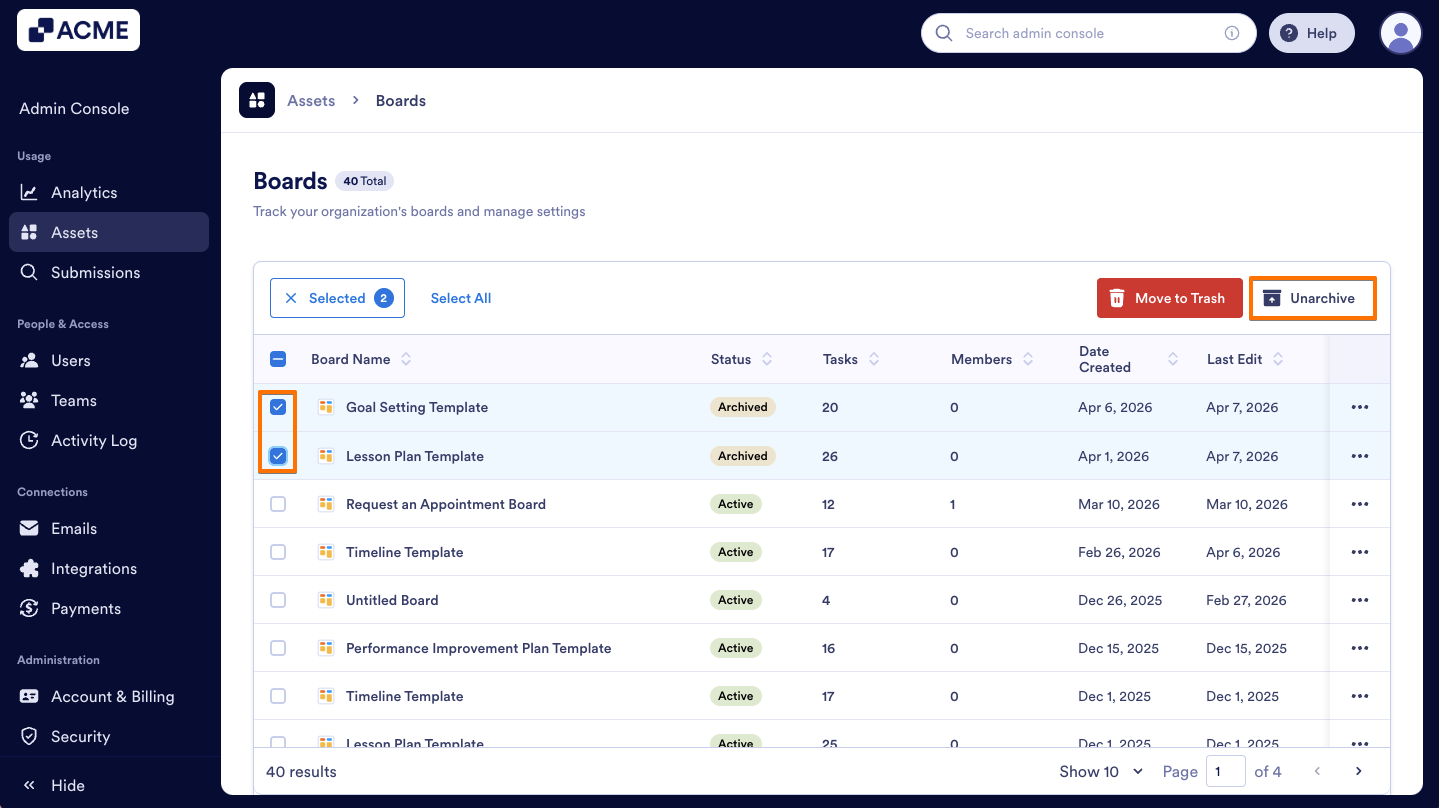Open the row actions menu for Untitled Board
This screenshot has height=808, width=1439.
[1359, 599]
